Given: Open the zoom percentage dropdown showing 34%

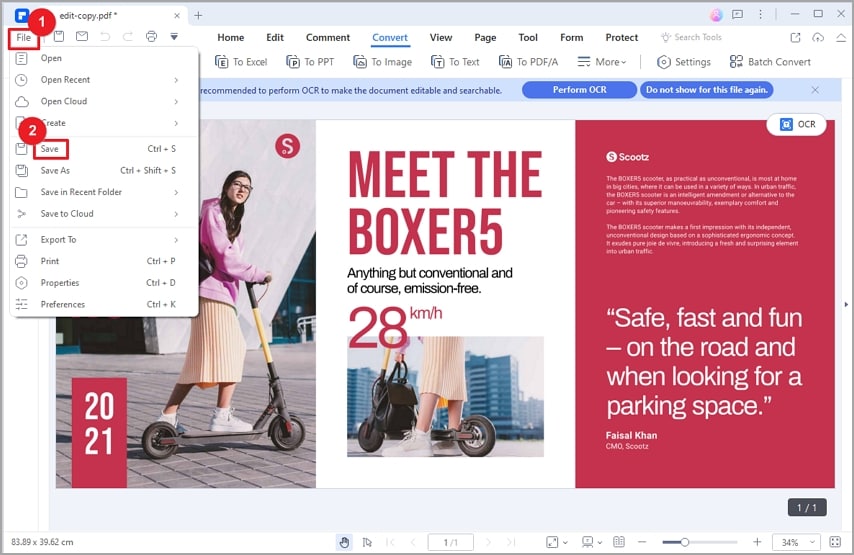Looking at the screenshot, I should pos(796,542).
